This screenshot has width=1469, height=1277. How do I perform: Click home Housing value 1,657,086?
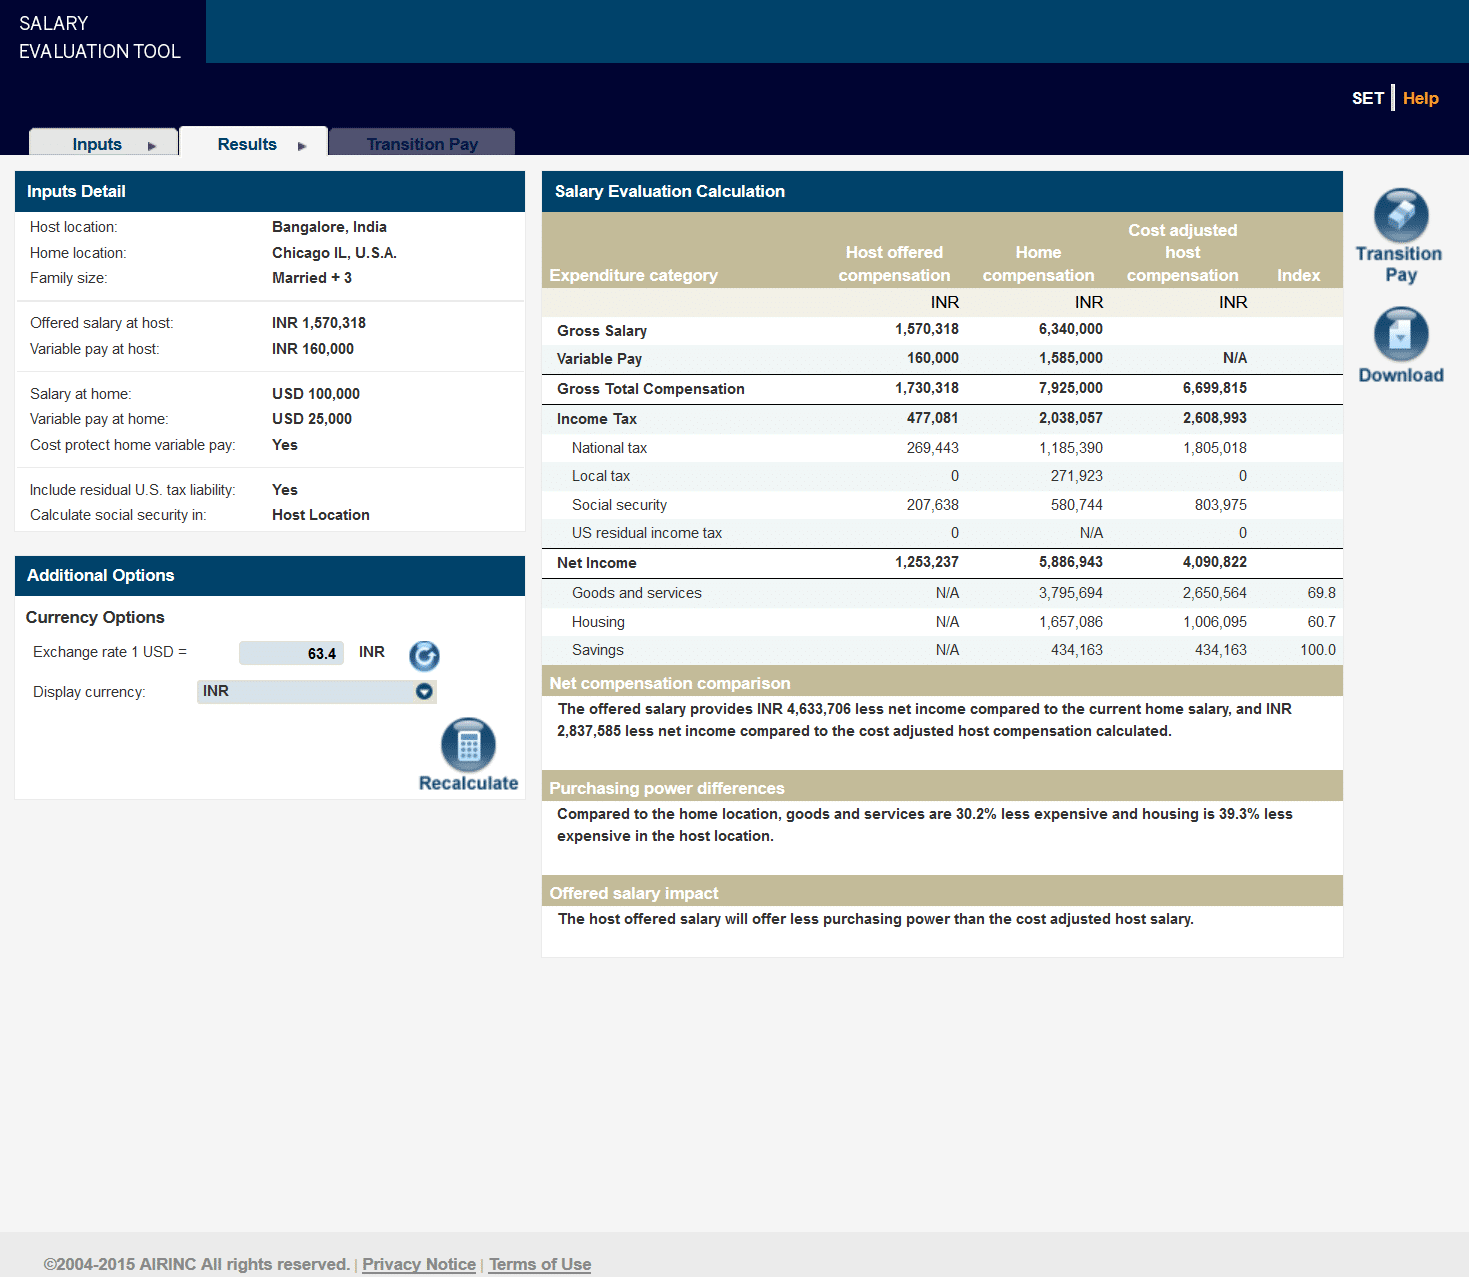1070,622
